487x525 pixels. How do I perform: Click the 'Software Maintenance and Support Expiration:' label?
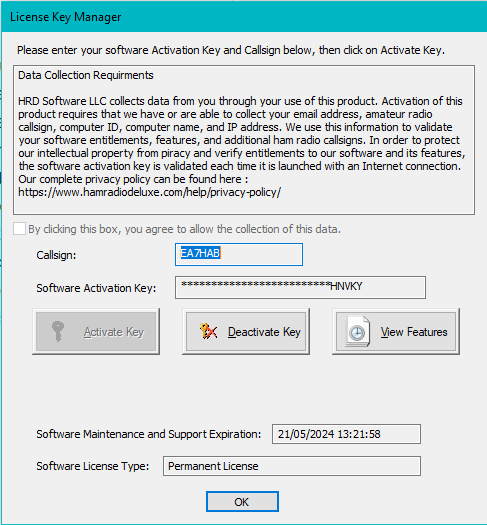click(149, 434)
